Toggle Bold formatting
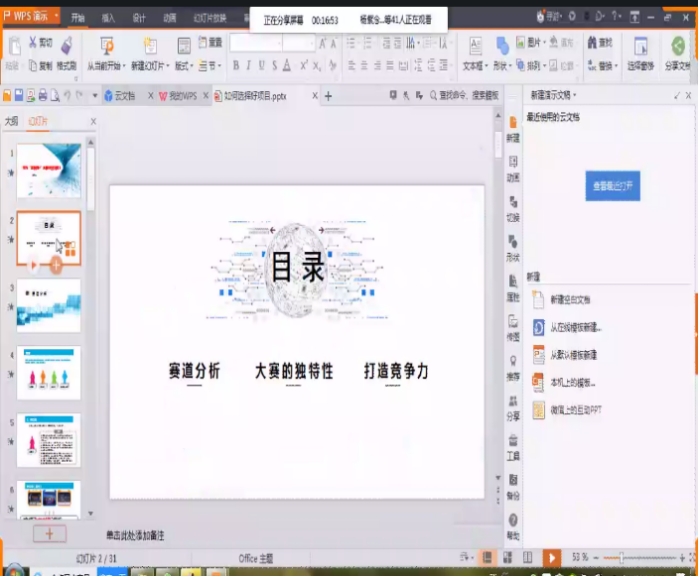Viewport: 698px width, 576px height. (x=236, y=66)
